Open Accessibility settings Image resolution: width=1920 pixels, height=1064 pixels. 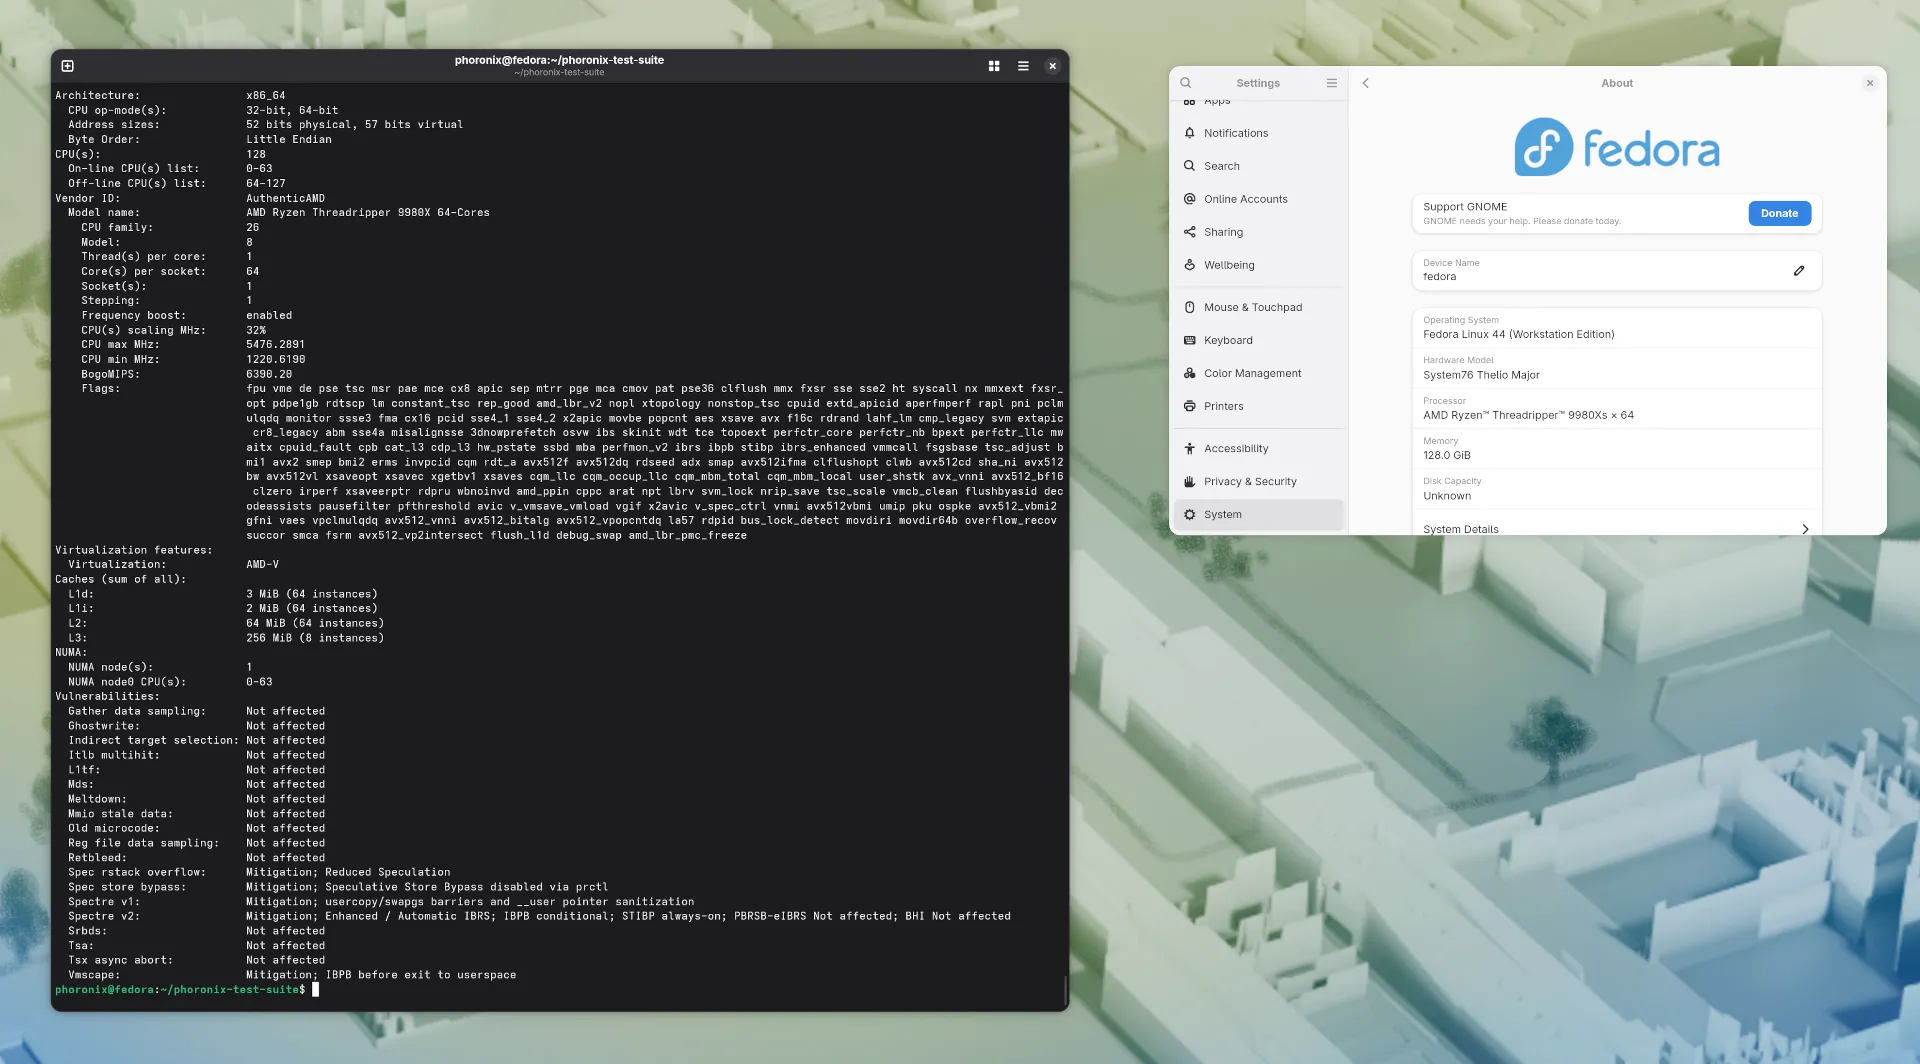pyautogui.click(x=1259, y=448)
